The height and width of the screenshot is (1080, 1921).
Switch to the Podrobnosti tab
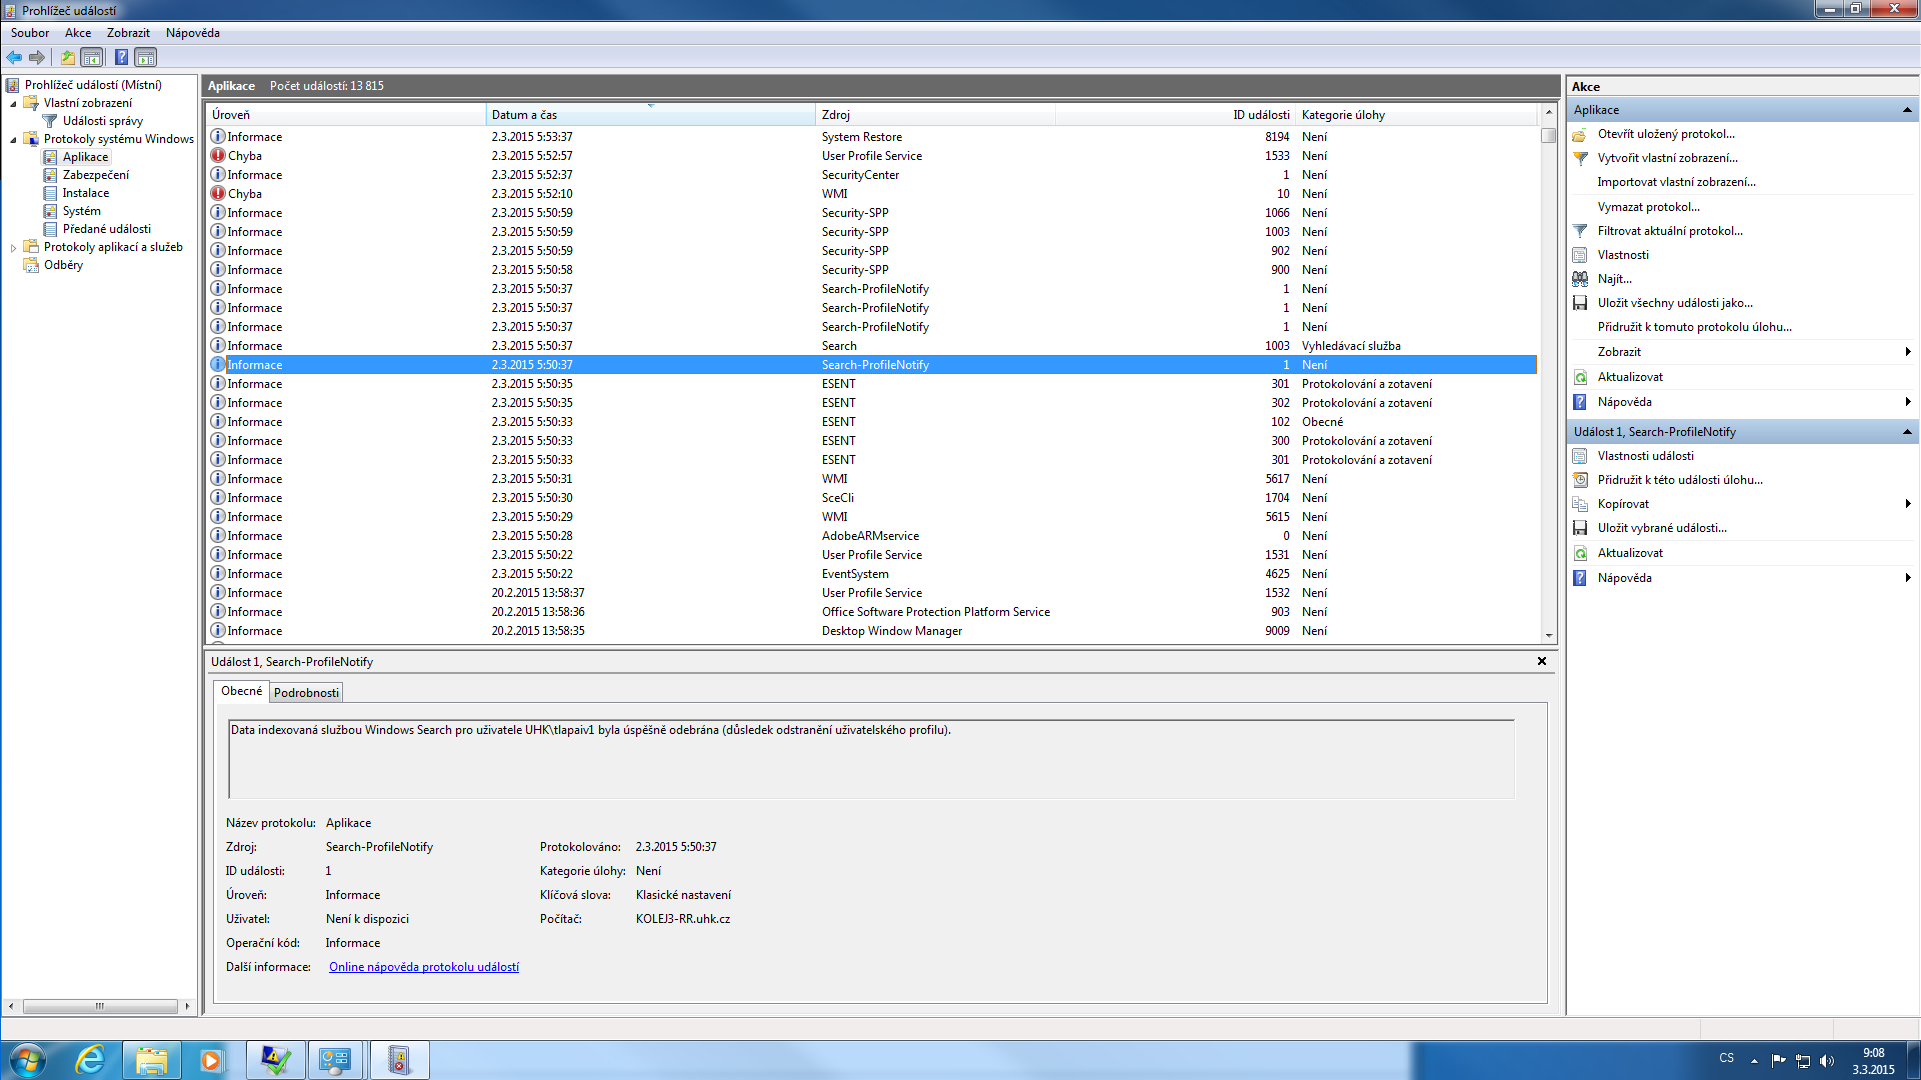306,692
